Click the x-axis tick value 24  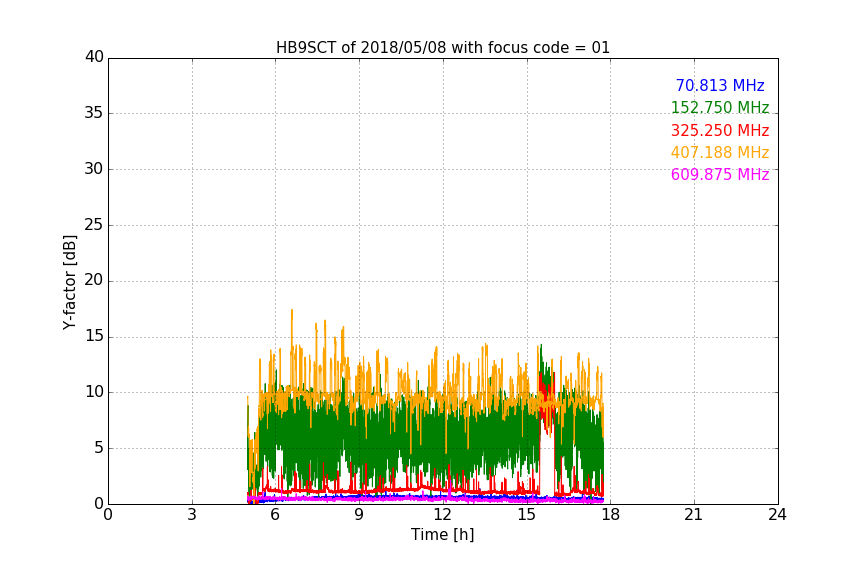[777, 515]
